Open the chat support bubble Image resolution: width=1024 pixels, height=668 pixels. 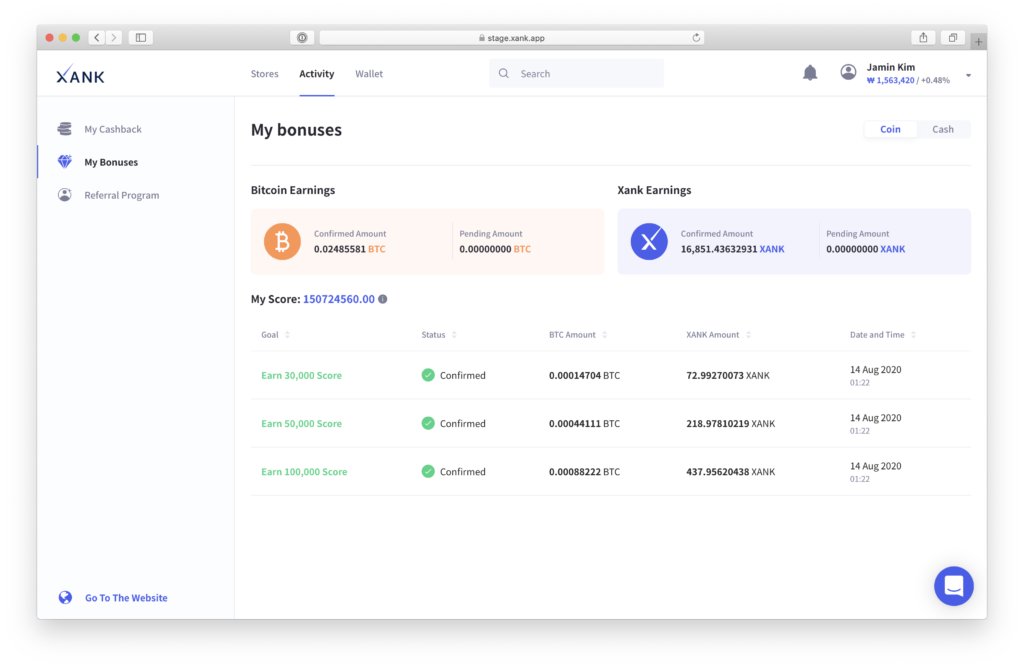coord(953,586)
